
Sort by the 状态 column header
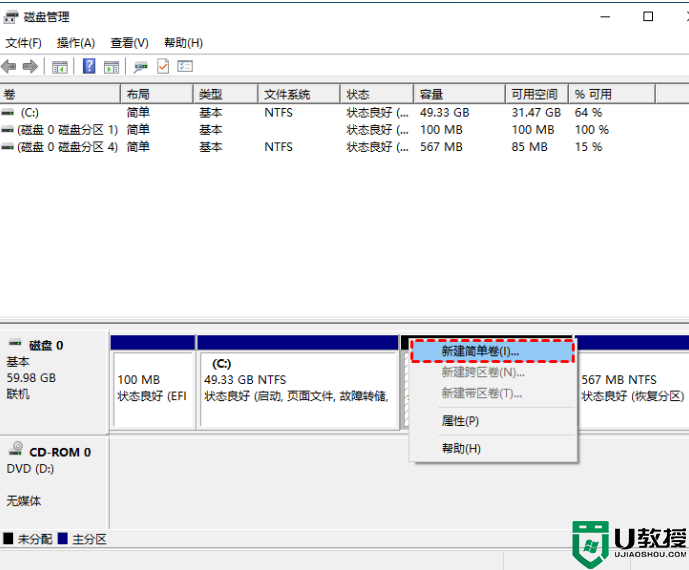[x=377, y=94]
